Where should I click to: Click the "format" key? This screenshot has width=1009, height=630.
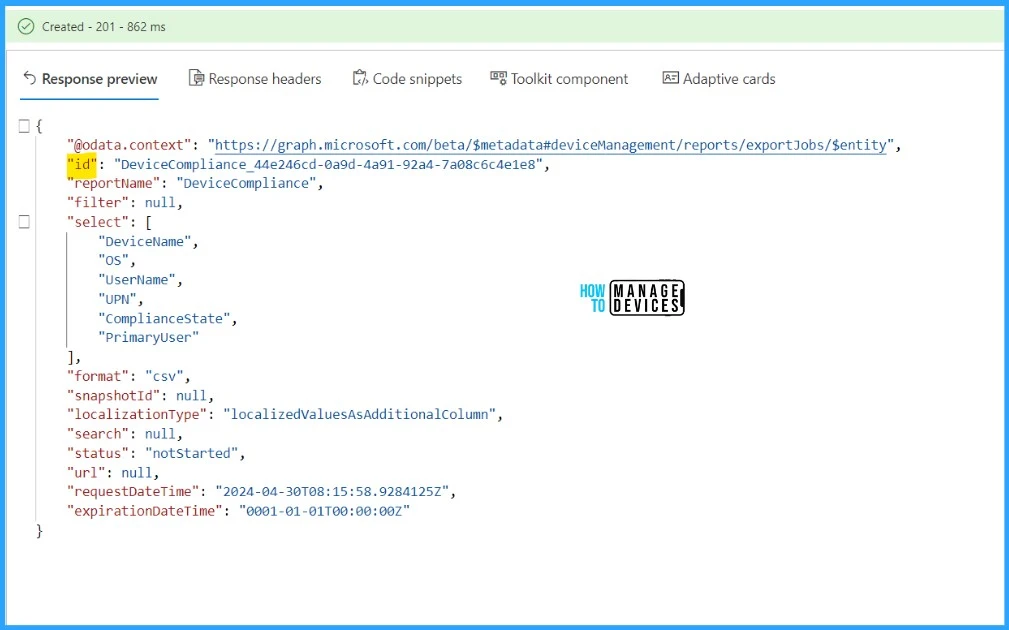(x=98, y=376)
